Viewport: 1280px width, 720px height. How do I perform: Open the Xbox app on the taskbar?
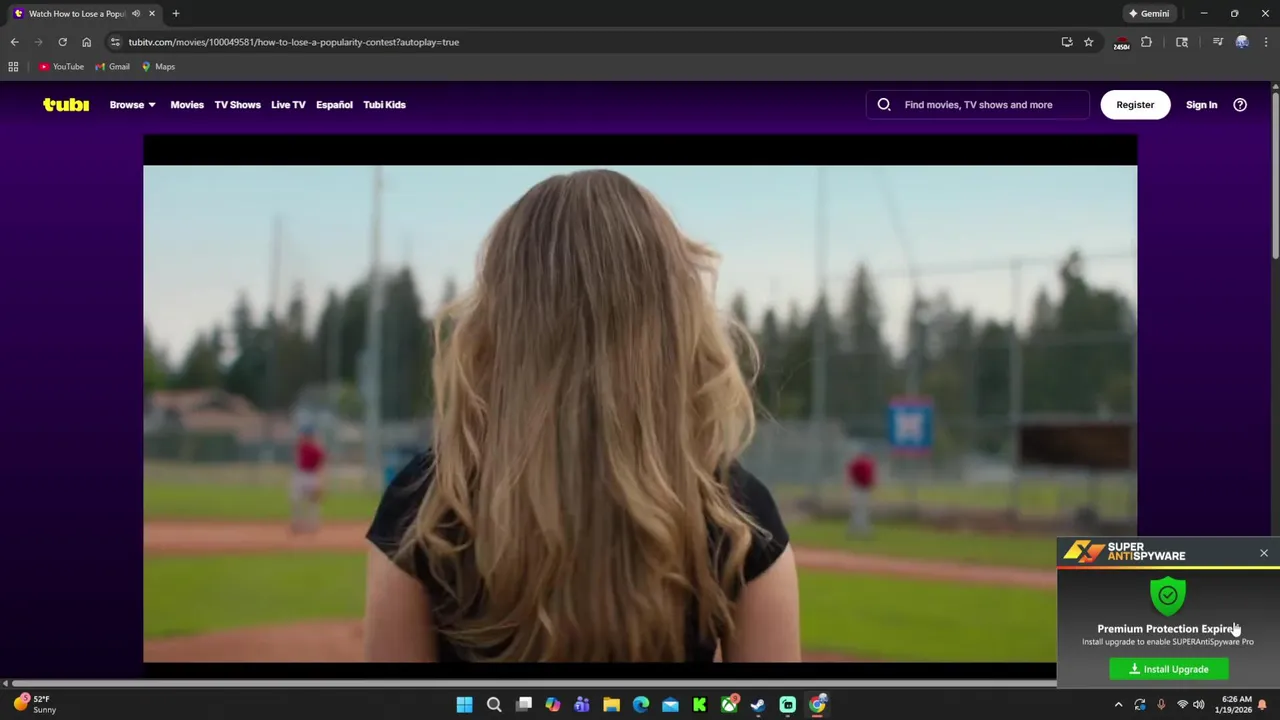coord(729,705)
